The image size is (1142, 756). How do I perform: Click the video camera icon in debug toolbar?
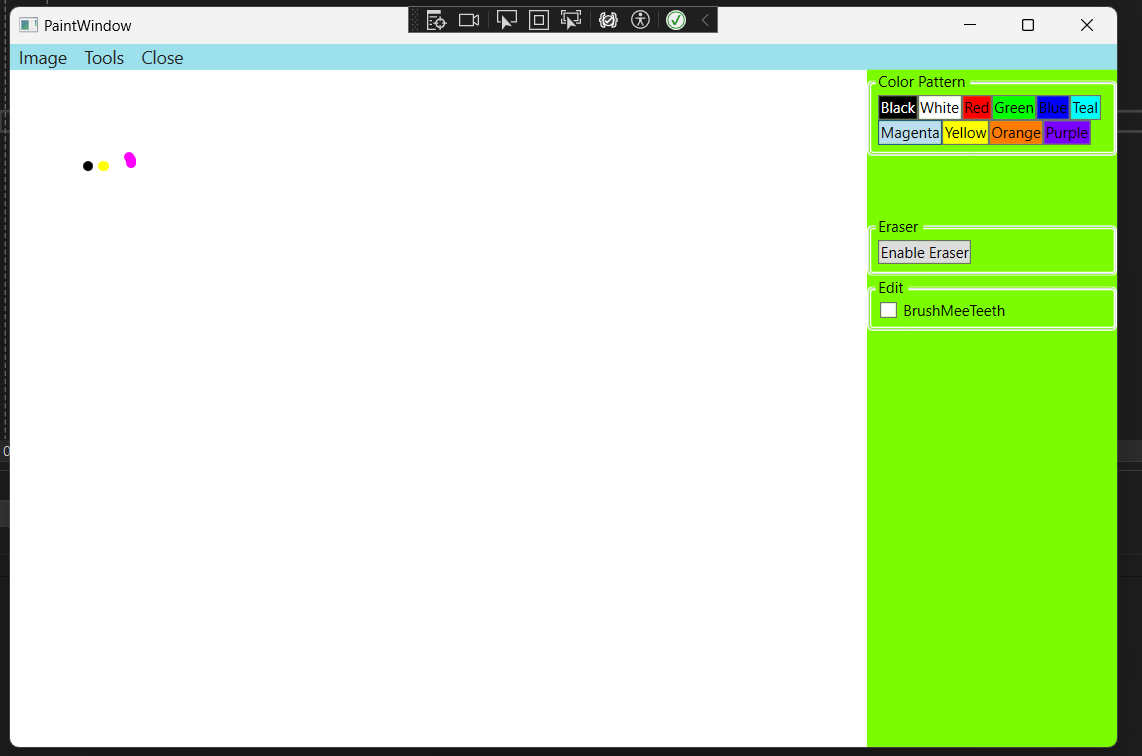[x=469, y=20]
